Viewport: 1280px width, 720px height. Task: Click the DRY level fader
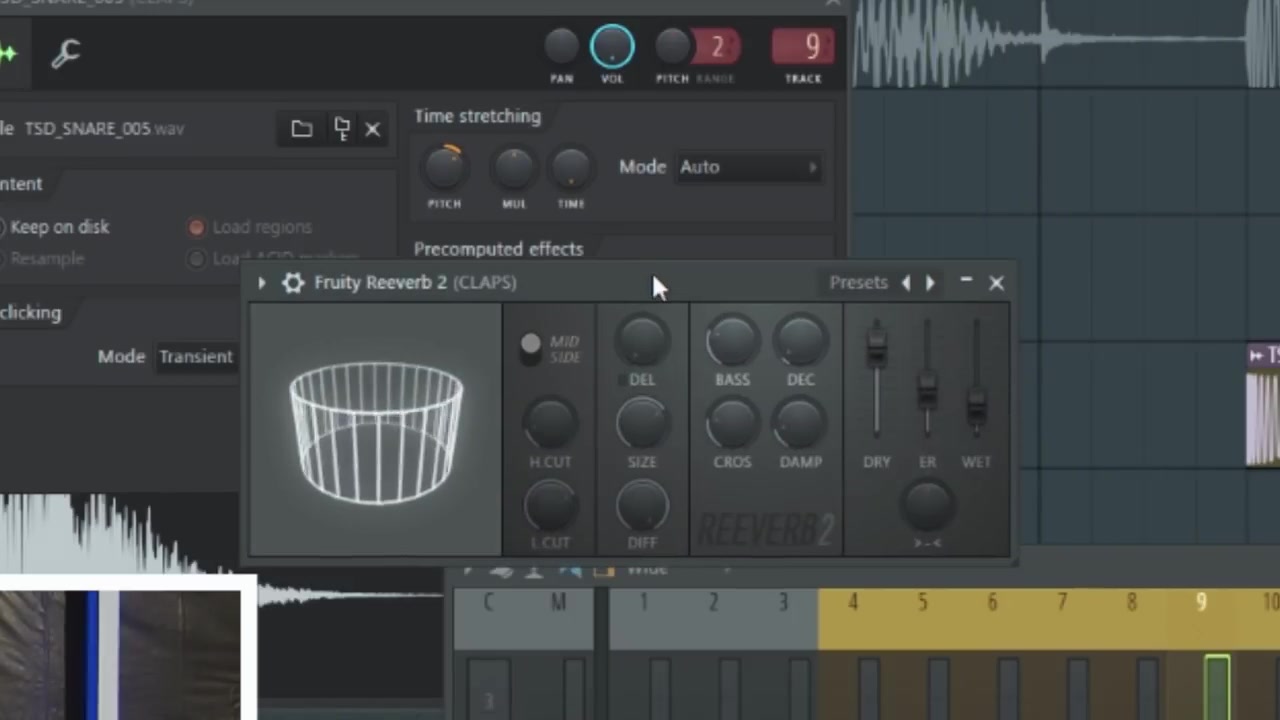(876, 347)
